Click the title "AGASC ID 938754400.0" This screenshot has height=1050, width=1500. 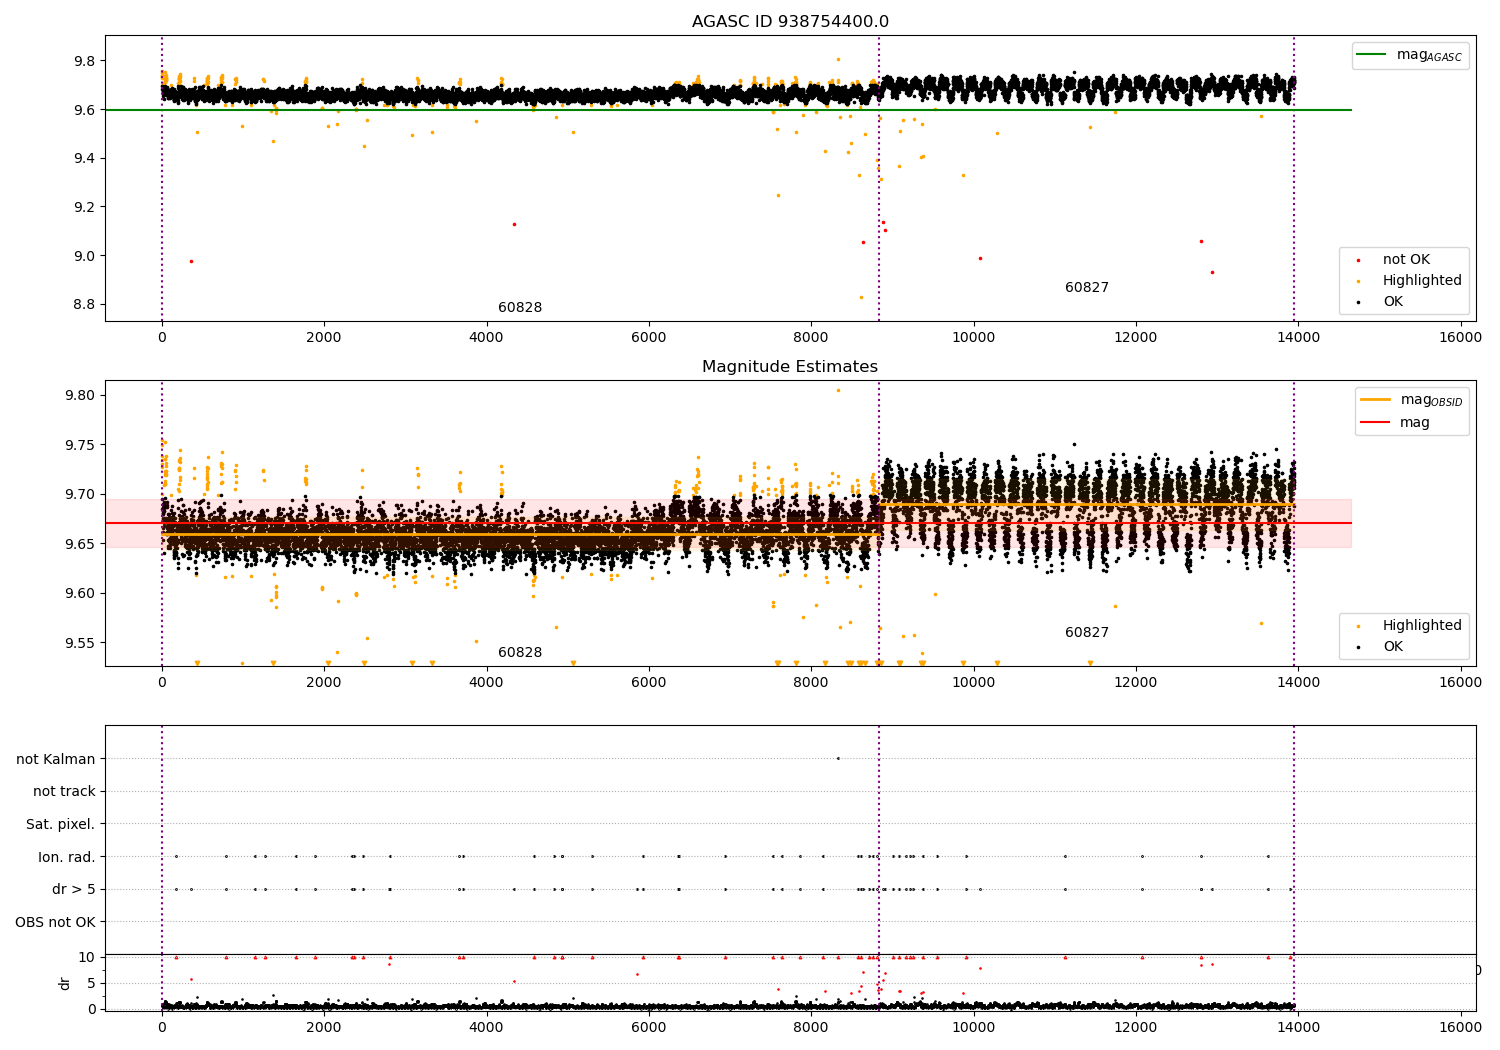tap(790, 22)
